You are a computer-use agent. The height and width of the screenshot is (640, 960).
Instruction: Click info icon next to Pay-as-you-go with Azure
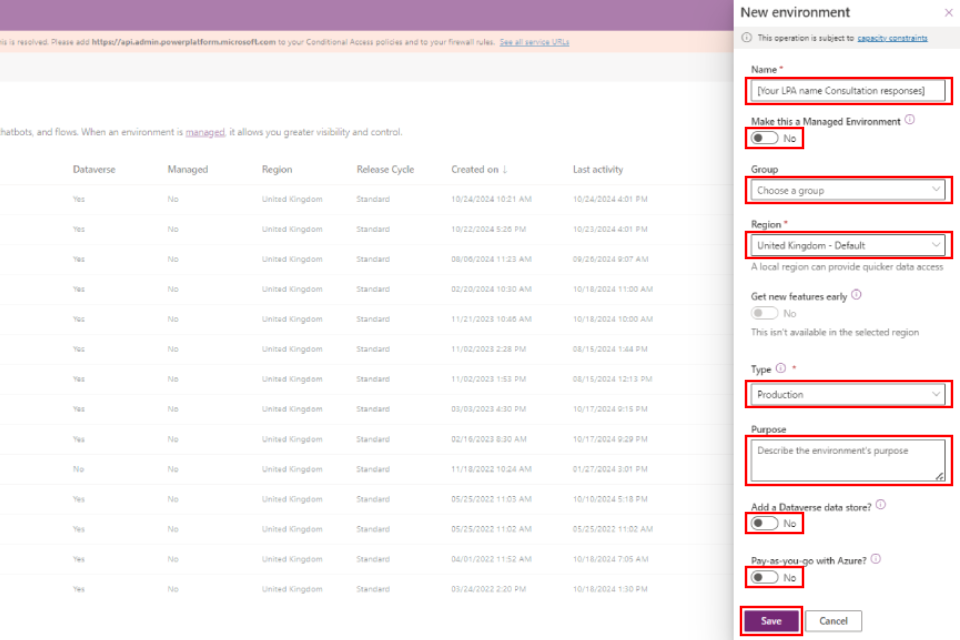click(x=875, y=560)
